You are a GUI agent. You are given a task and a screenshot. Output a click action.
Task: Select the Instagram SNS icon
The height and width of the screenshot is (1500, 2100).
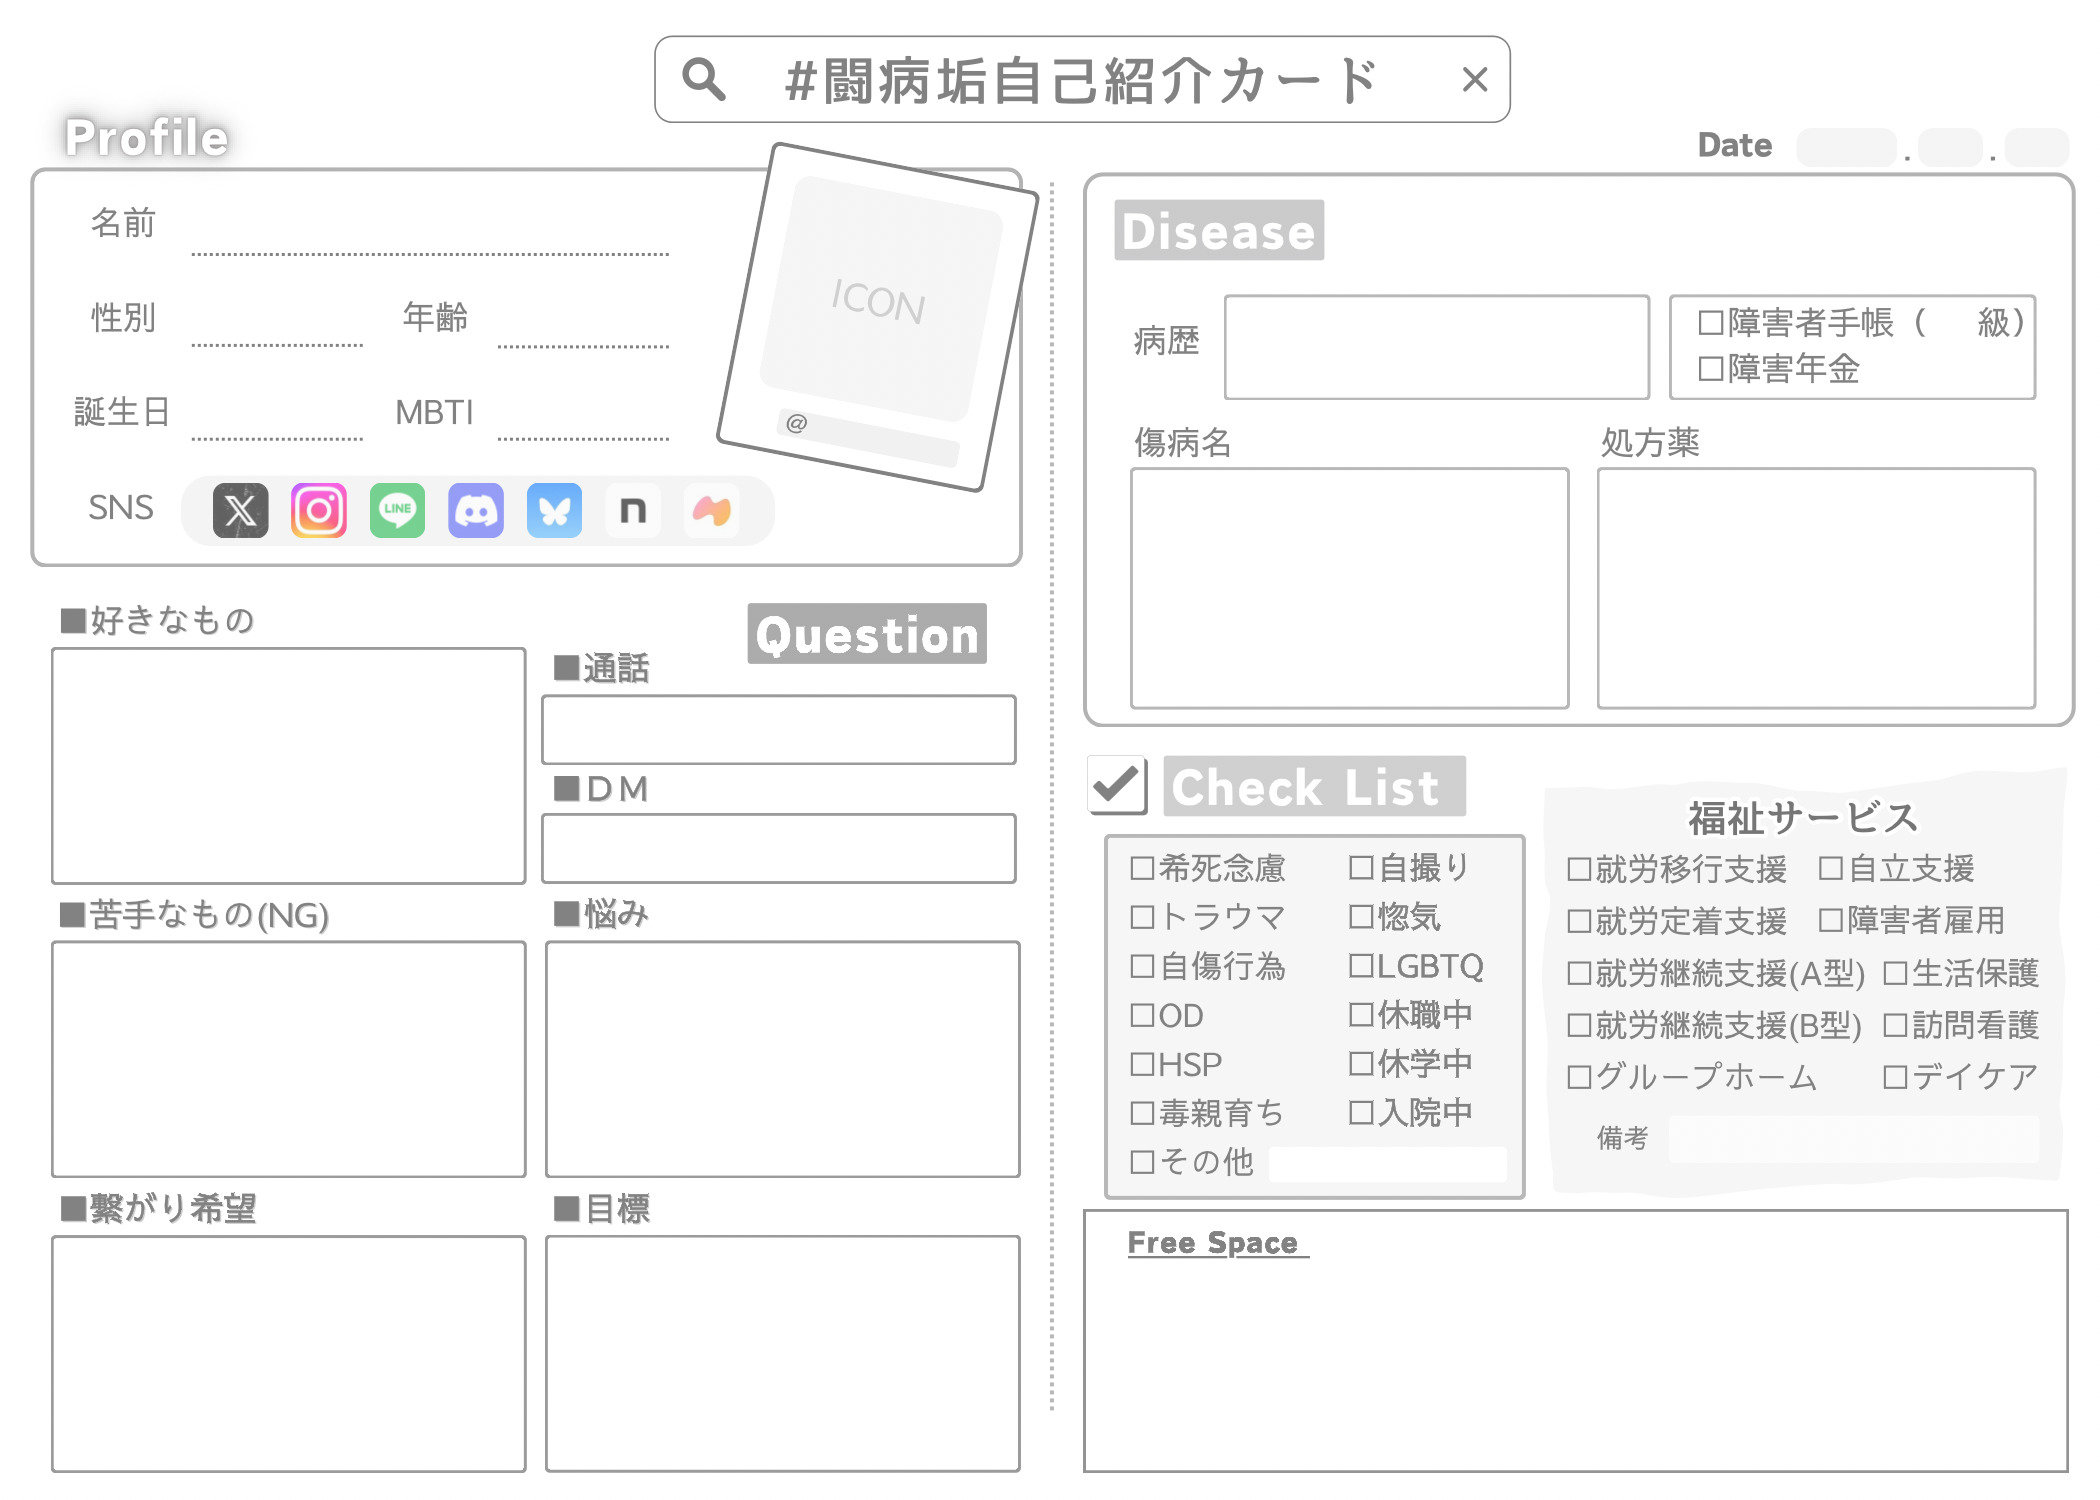point(317,510)
